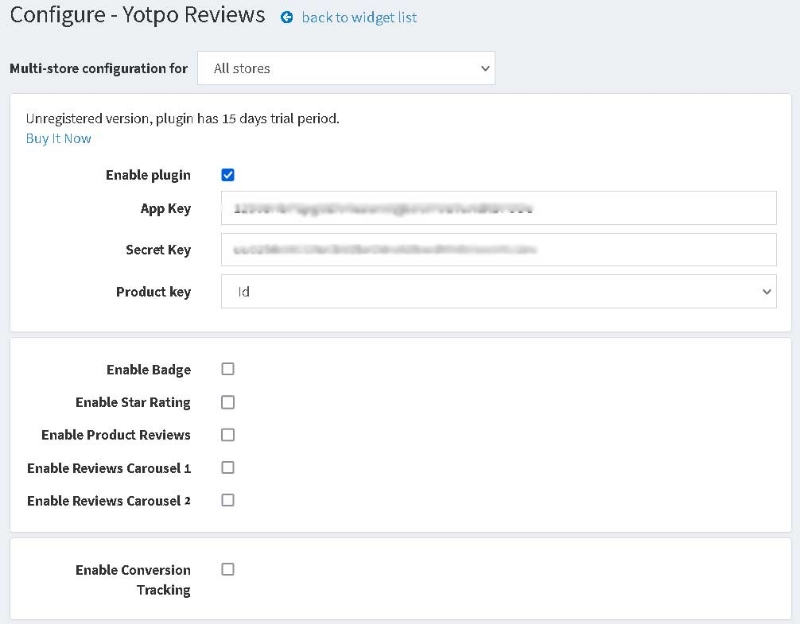Click the Enable Reviews Carousel 1 label

pos(109,468)
